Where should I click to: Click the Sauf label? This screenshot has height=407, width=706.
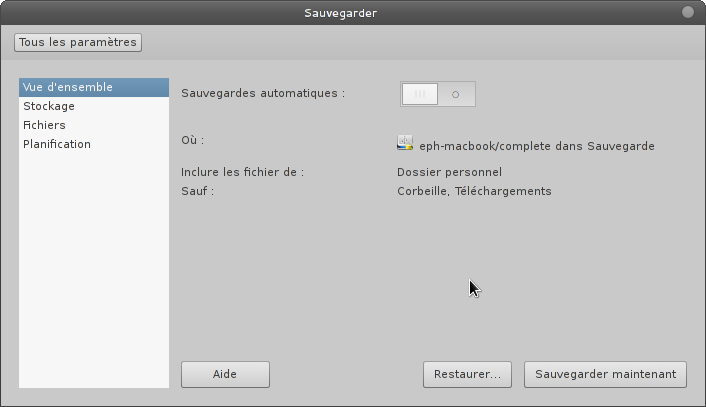coord(197,191)
